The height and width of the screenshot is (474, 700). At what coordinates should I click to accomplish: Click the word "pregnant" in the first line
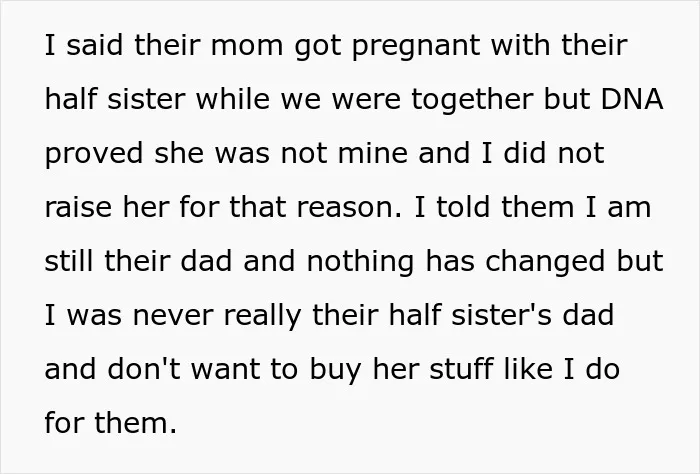[x=416, y=48]
